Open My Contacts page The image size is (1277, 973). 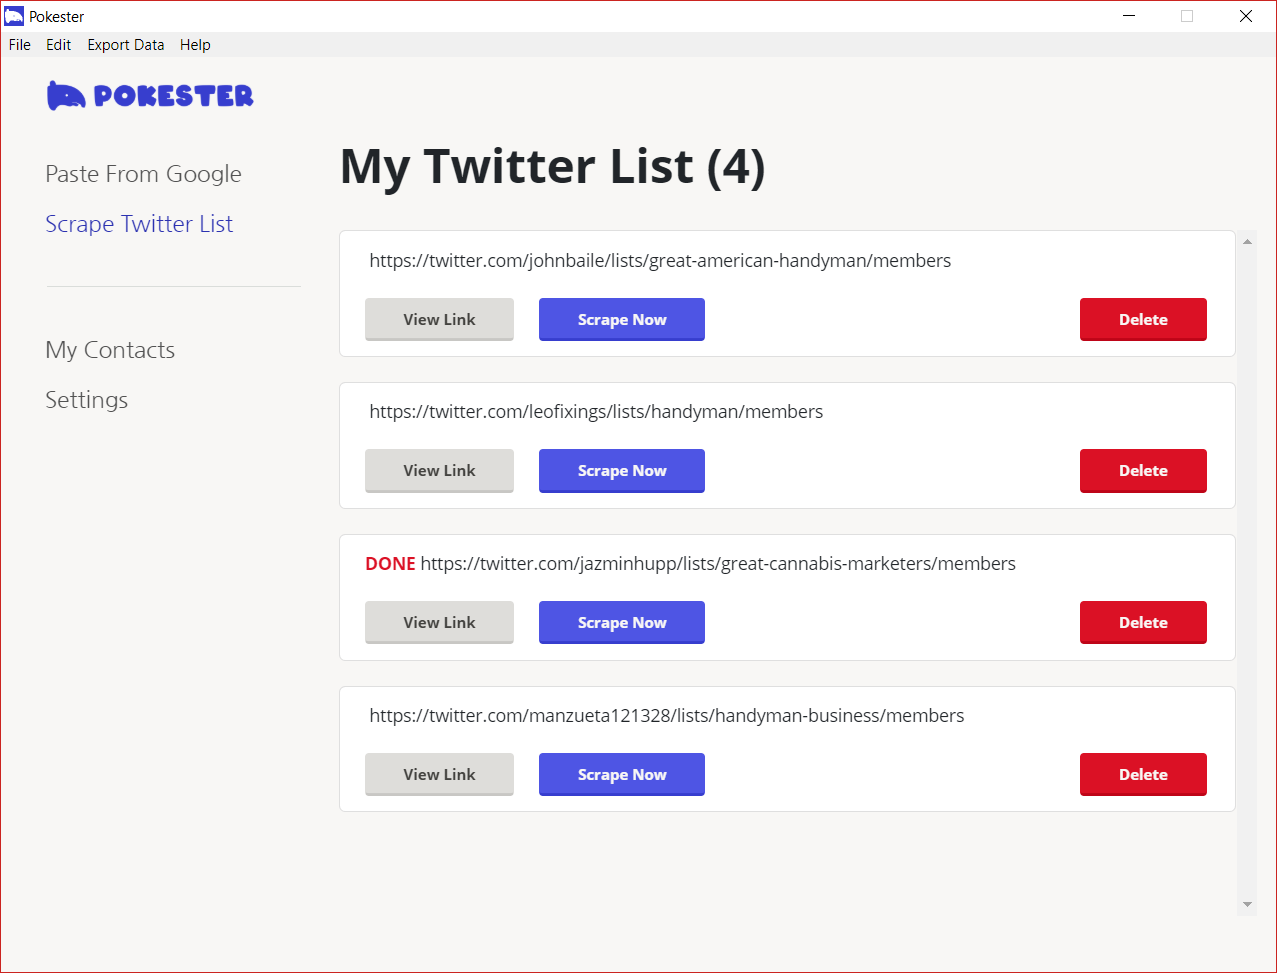coord(110,350)
